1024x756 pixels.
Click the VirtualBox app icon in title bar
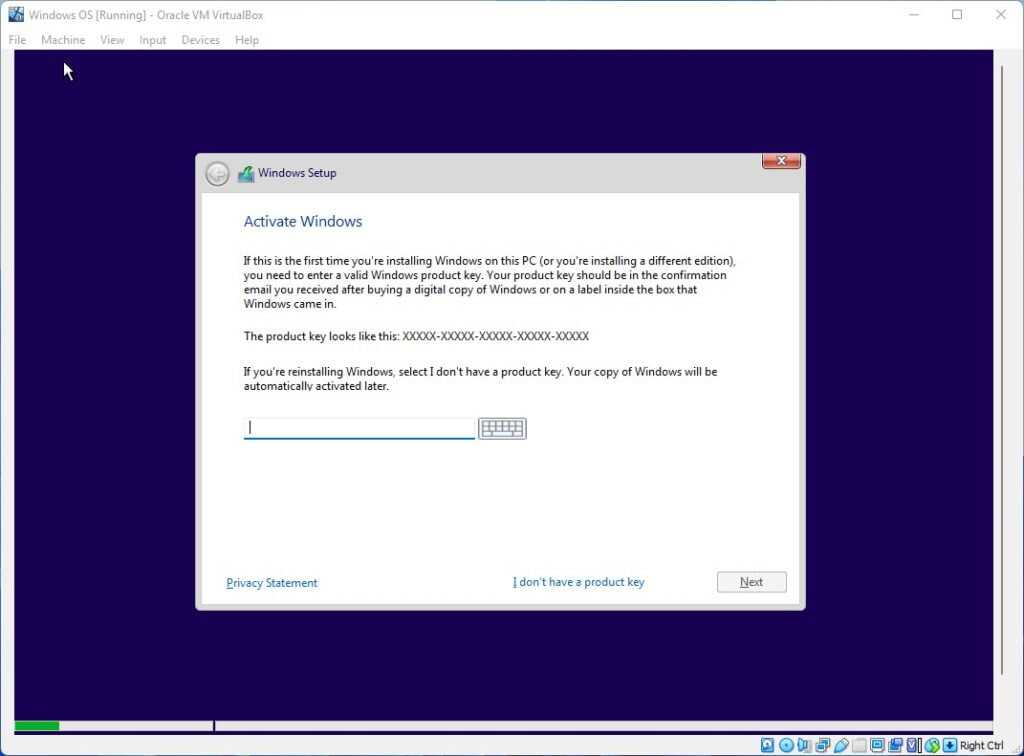(16, 14)
